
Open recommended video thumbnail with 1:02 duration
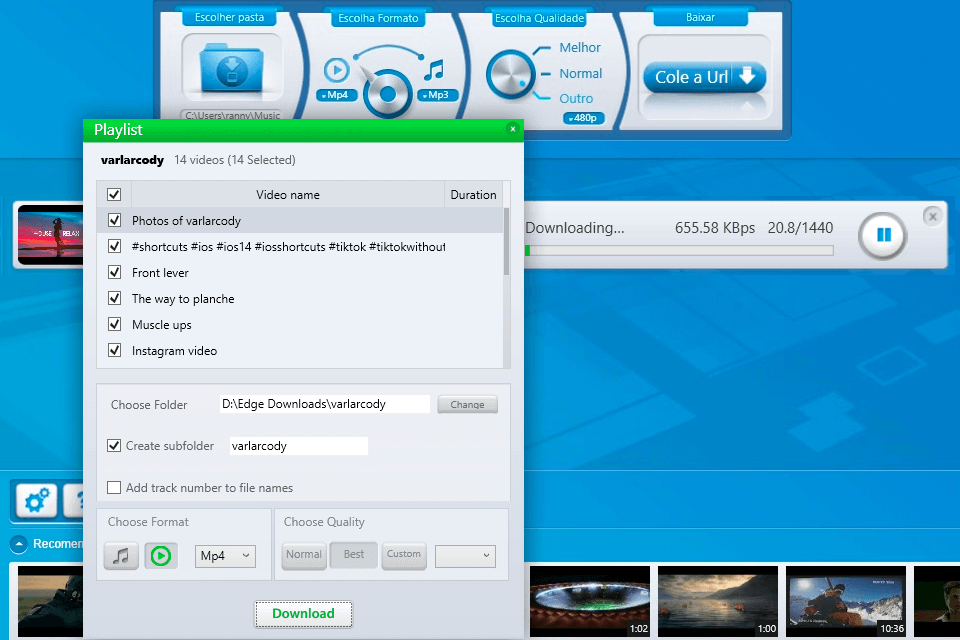pyautogui.click(x=590, y=601)
